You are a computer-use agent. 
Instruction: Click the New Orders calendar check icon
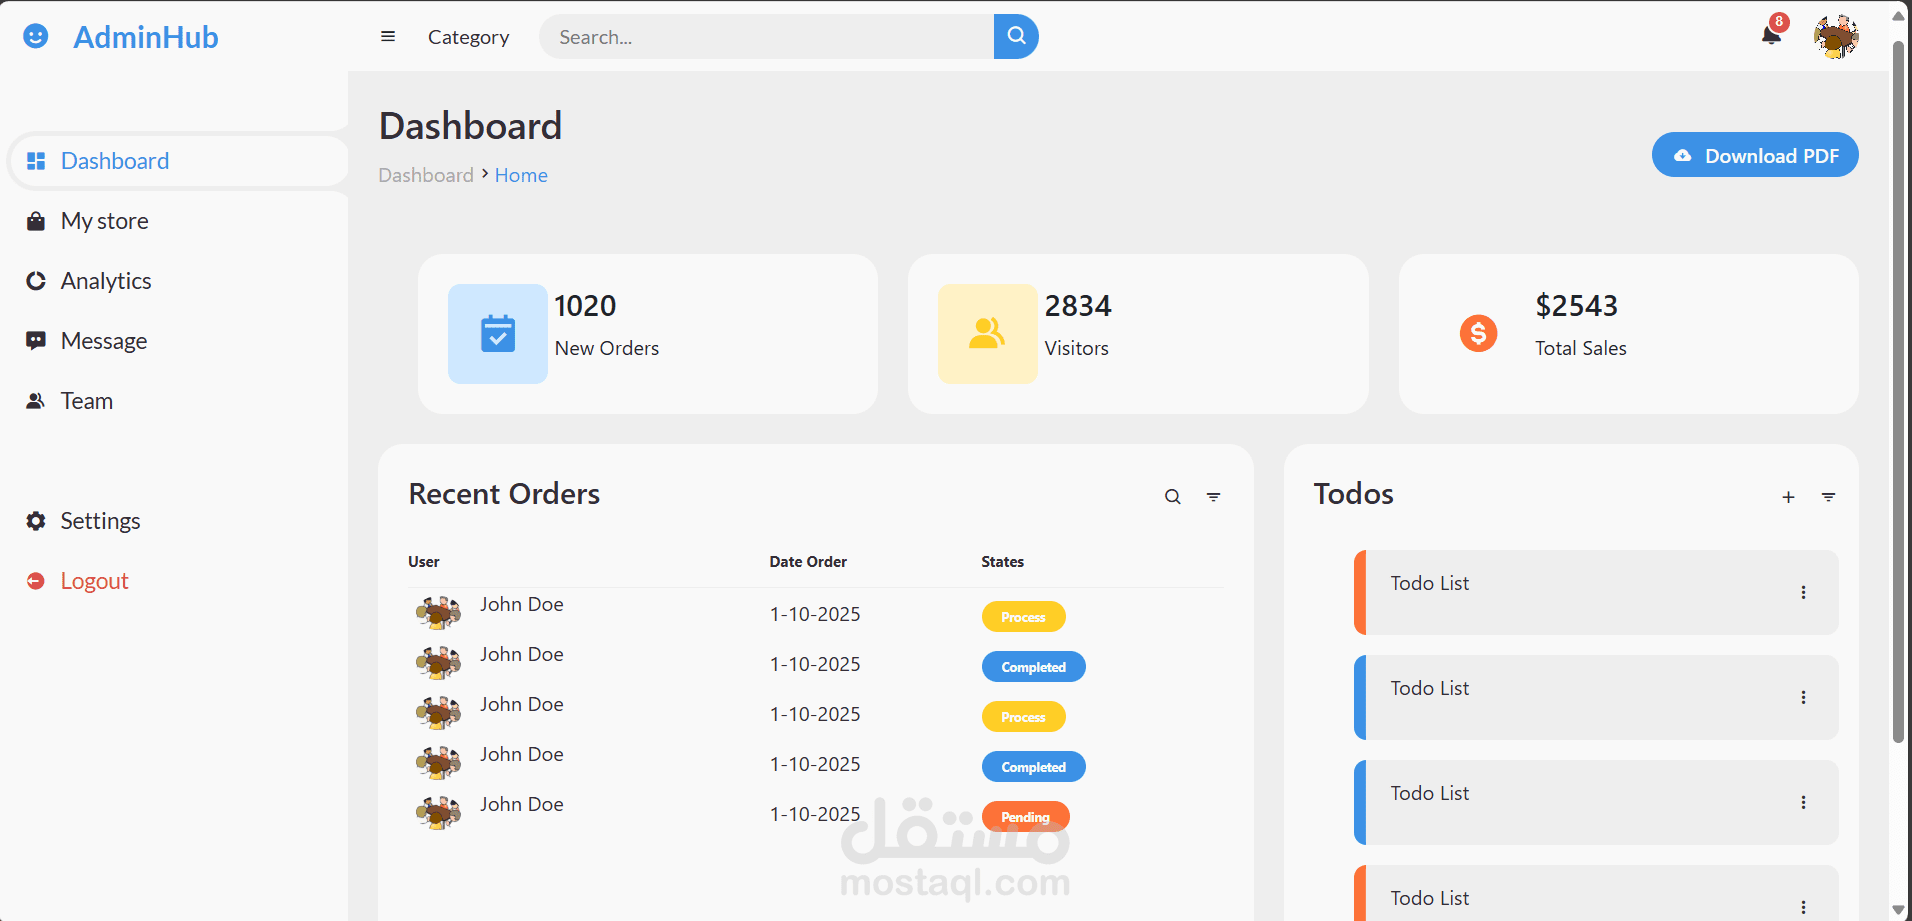(498, 334)
